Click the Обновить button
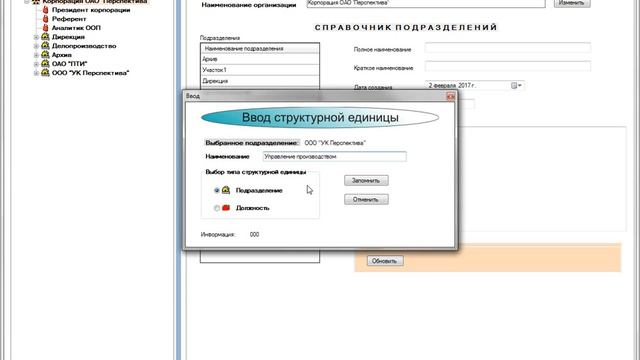The width and height of the screenshot is (640, 360). [x=385, y=261]
